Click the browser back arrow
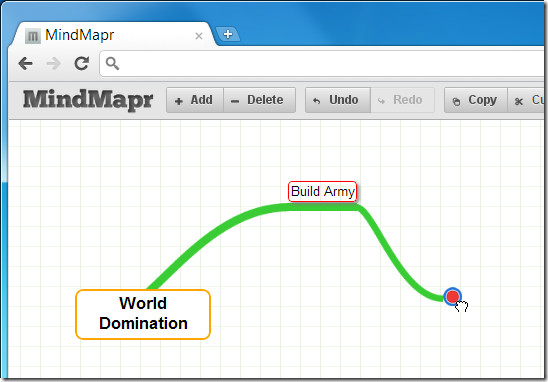548x382 pixels. pos(26,64)
